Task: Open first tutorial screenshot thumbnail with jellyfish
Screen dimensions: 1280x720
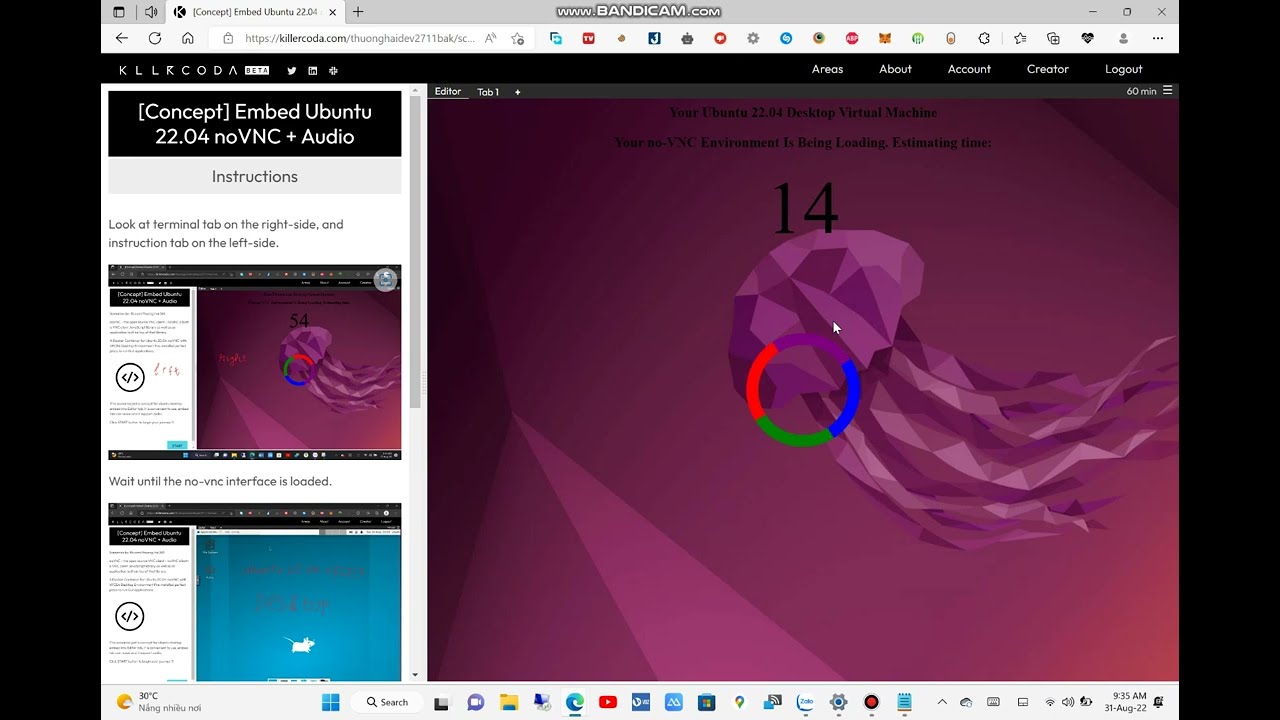Action: [255, 362]
